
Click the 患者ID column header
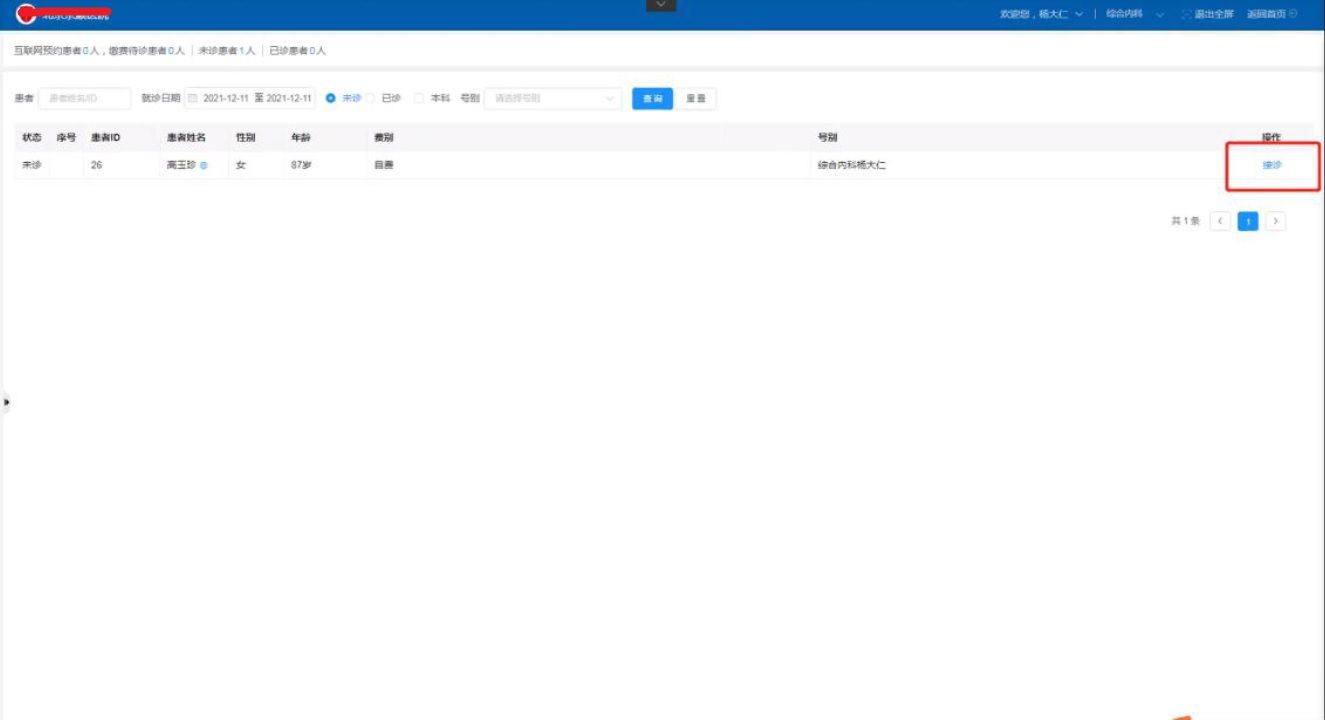[106, 137]
